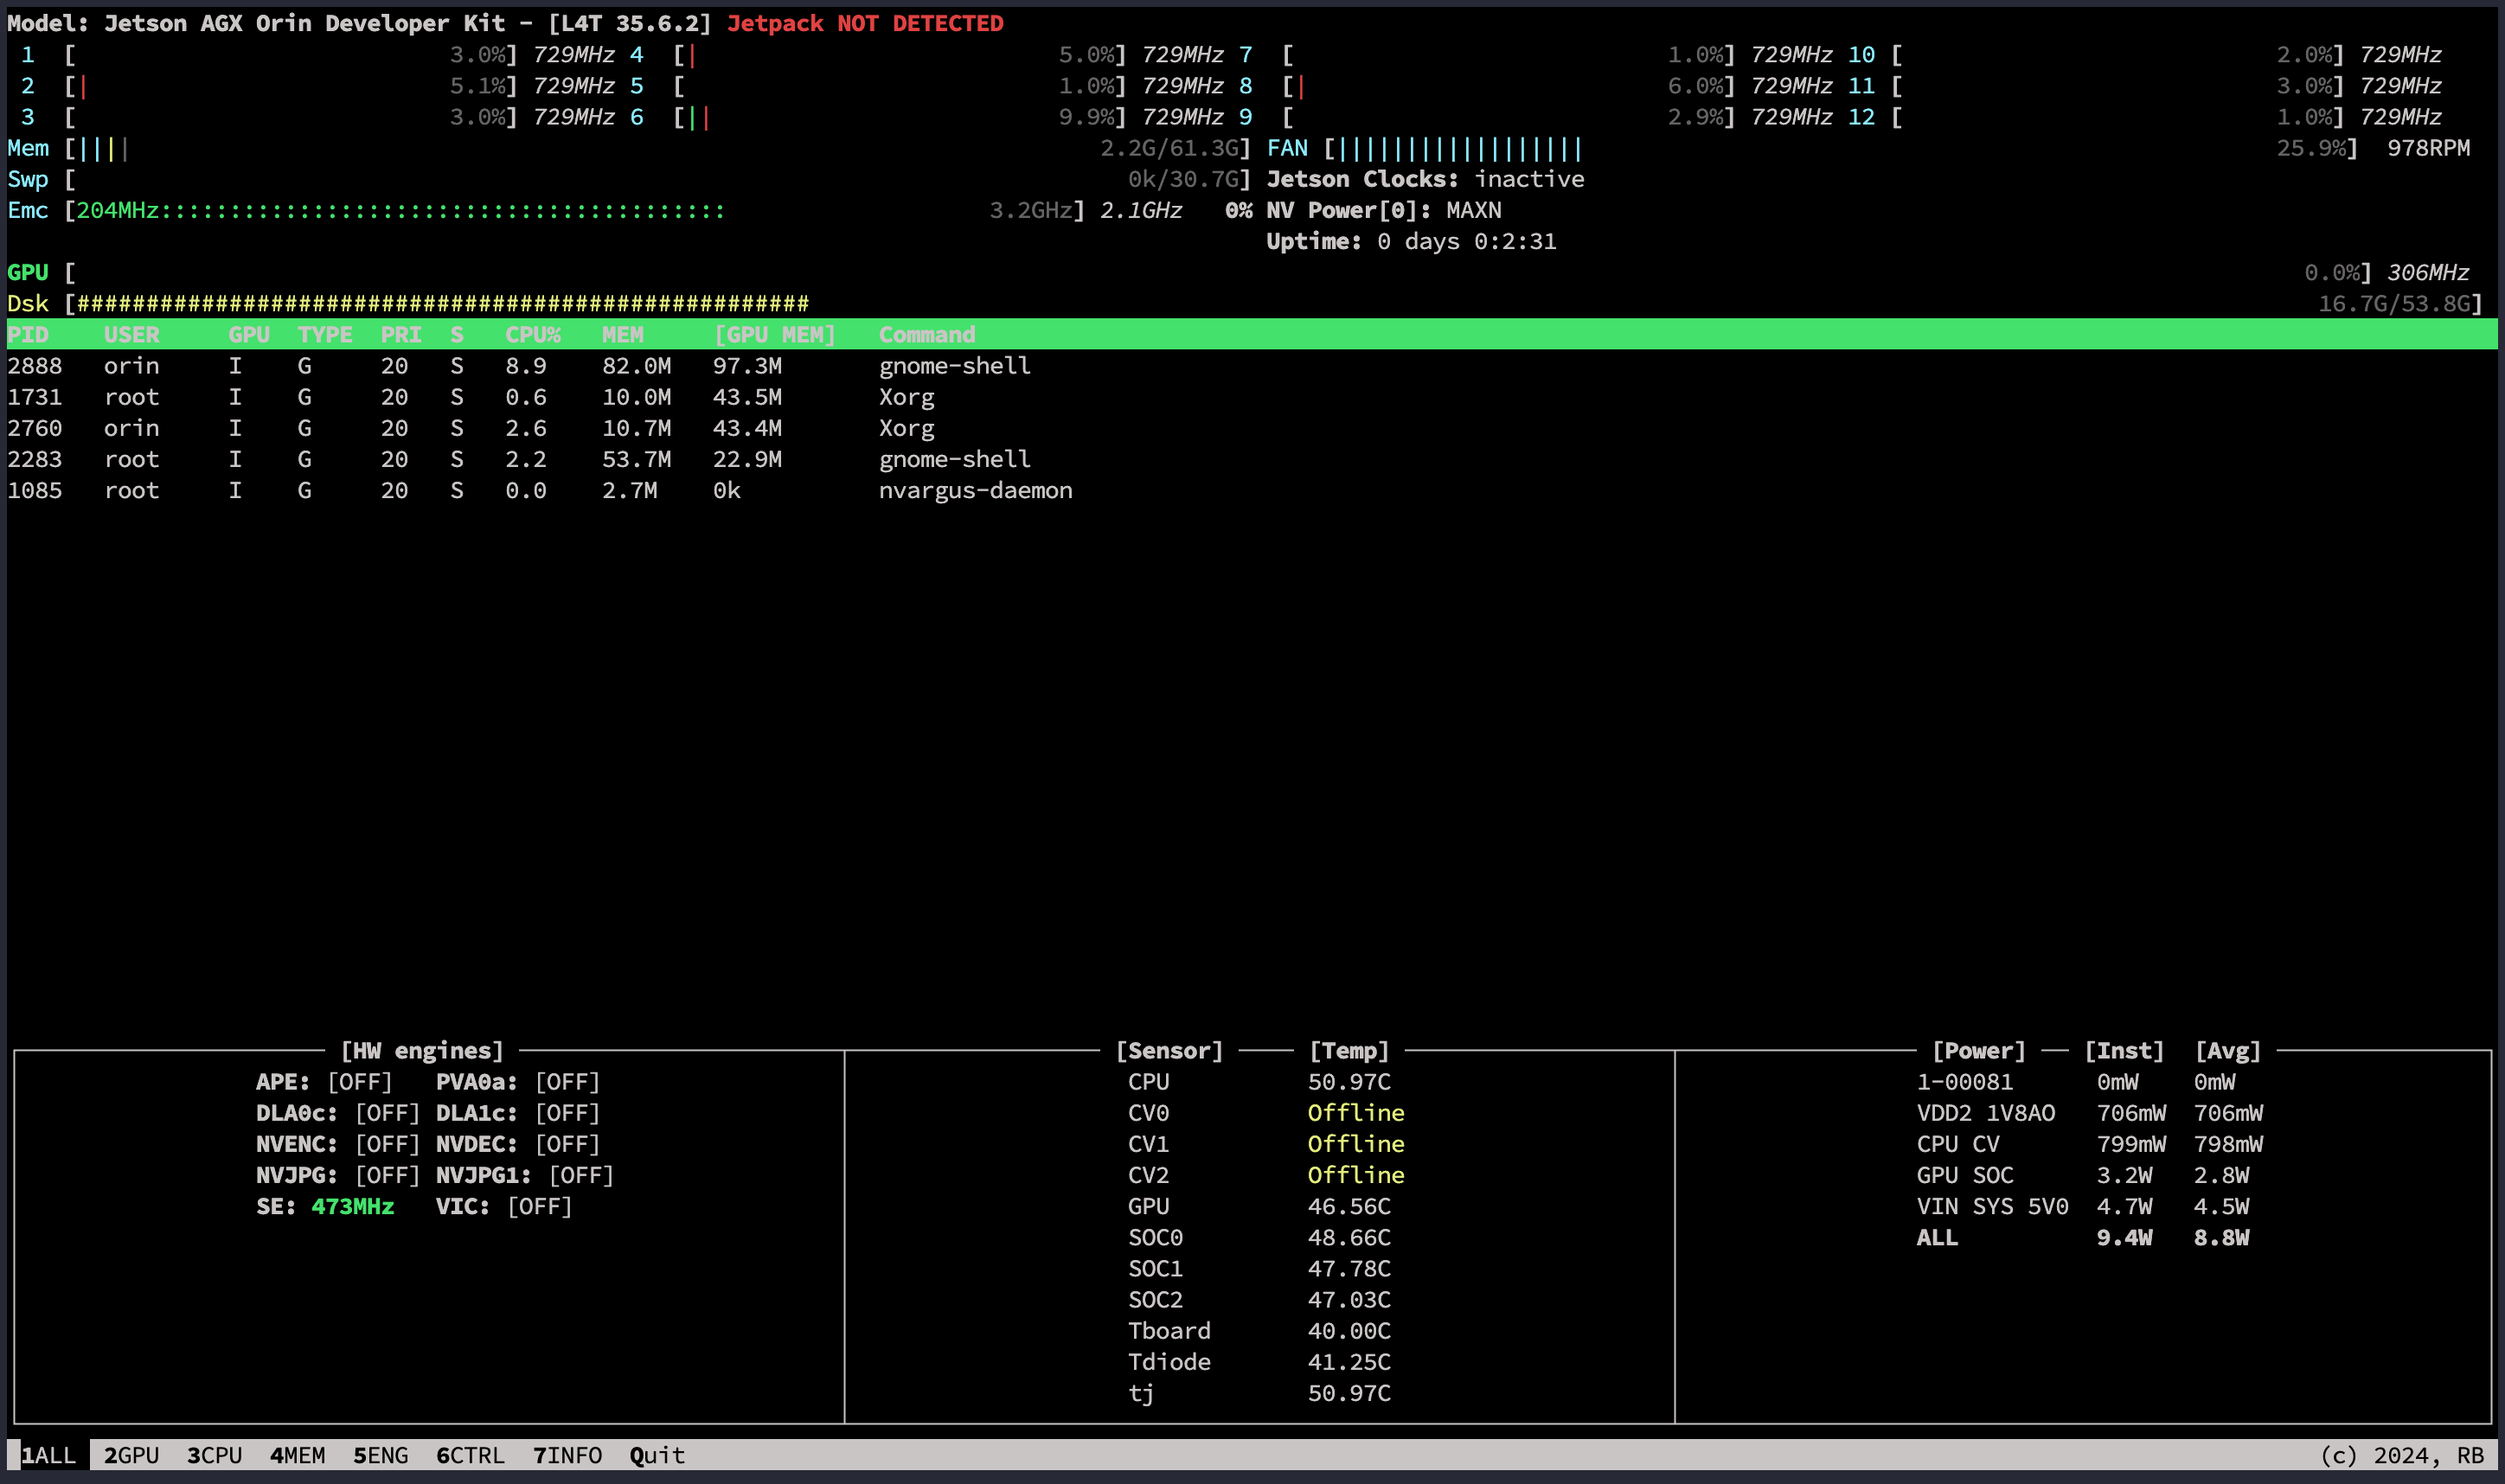The width and height of the screenshot is (2505, 1484).
Task: Click the Mem usage bar
Action: coord(660,148)
